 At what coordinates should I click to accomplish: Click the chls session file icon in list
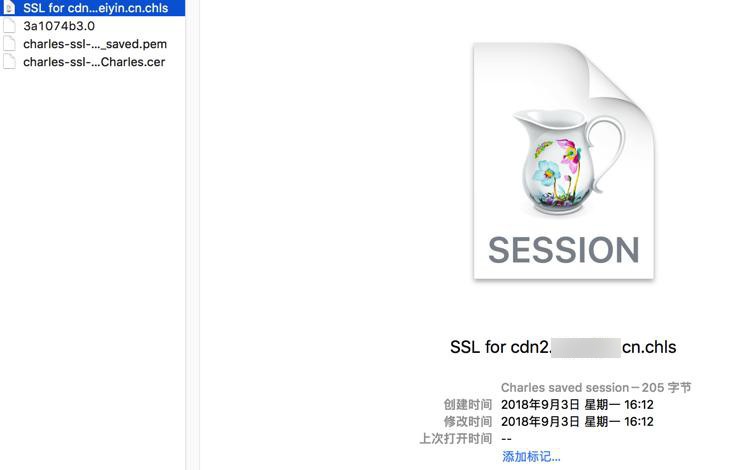9,8
